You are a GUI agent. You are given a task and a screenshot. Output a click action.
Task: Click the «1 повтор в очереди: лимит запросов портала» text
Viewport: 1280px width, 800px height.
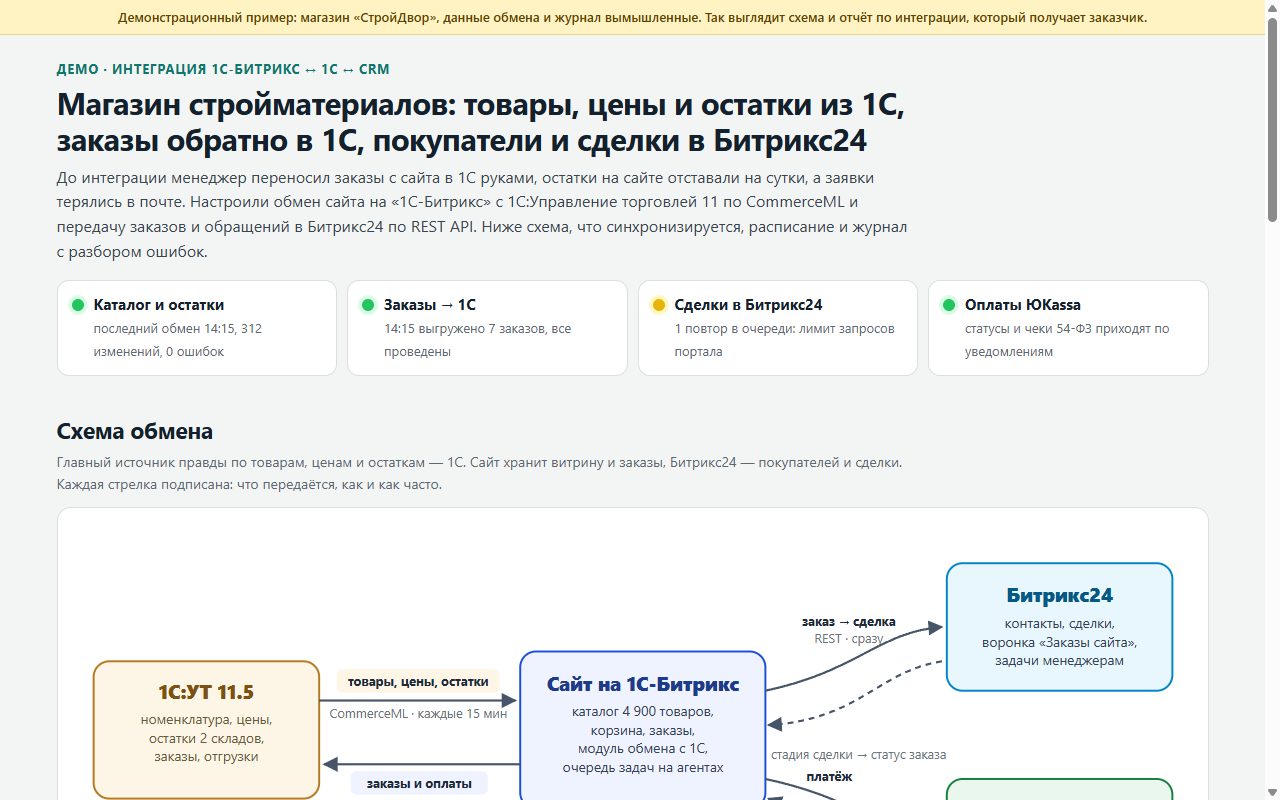pos(784,340)
